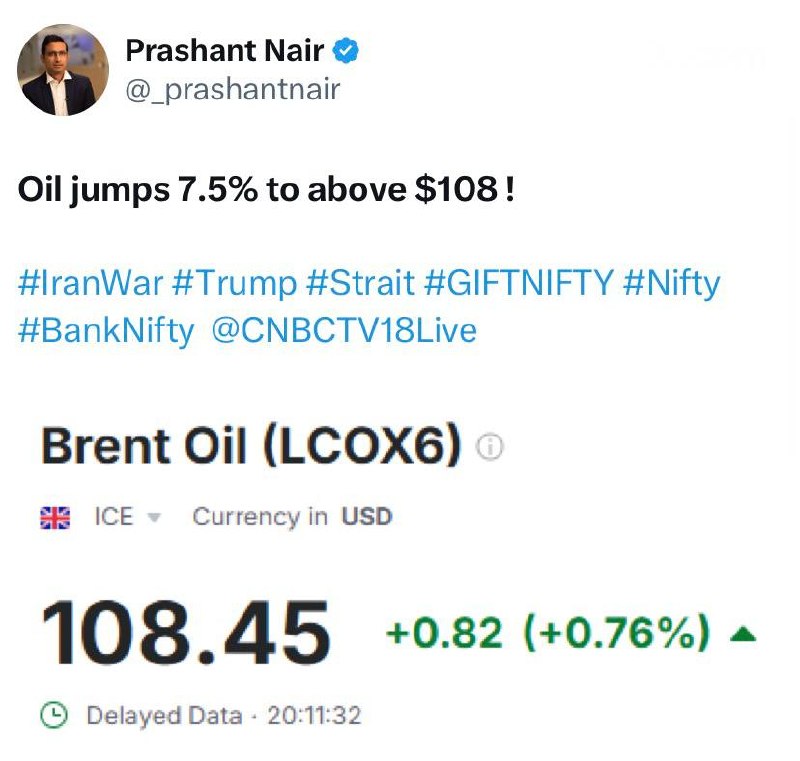Visit the @CNBCTV18Live mention

(x=344, y=330)
